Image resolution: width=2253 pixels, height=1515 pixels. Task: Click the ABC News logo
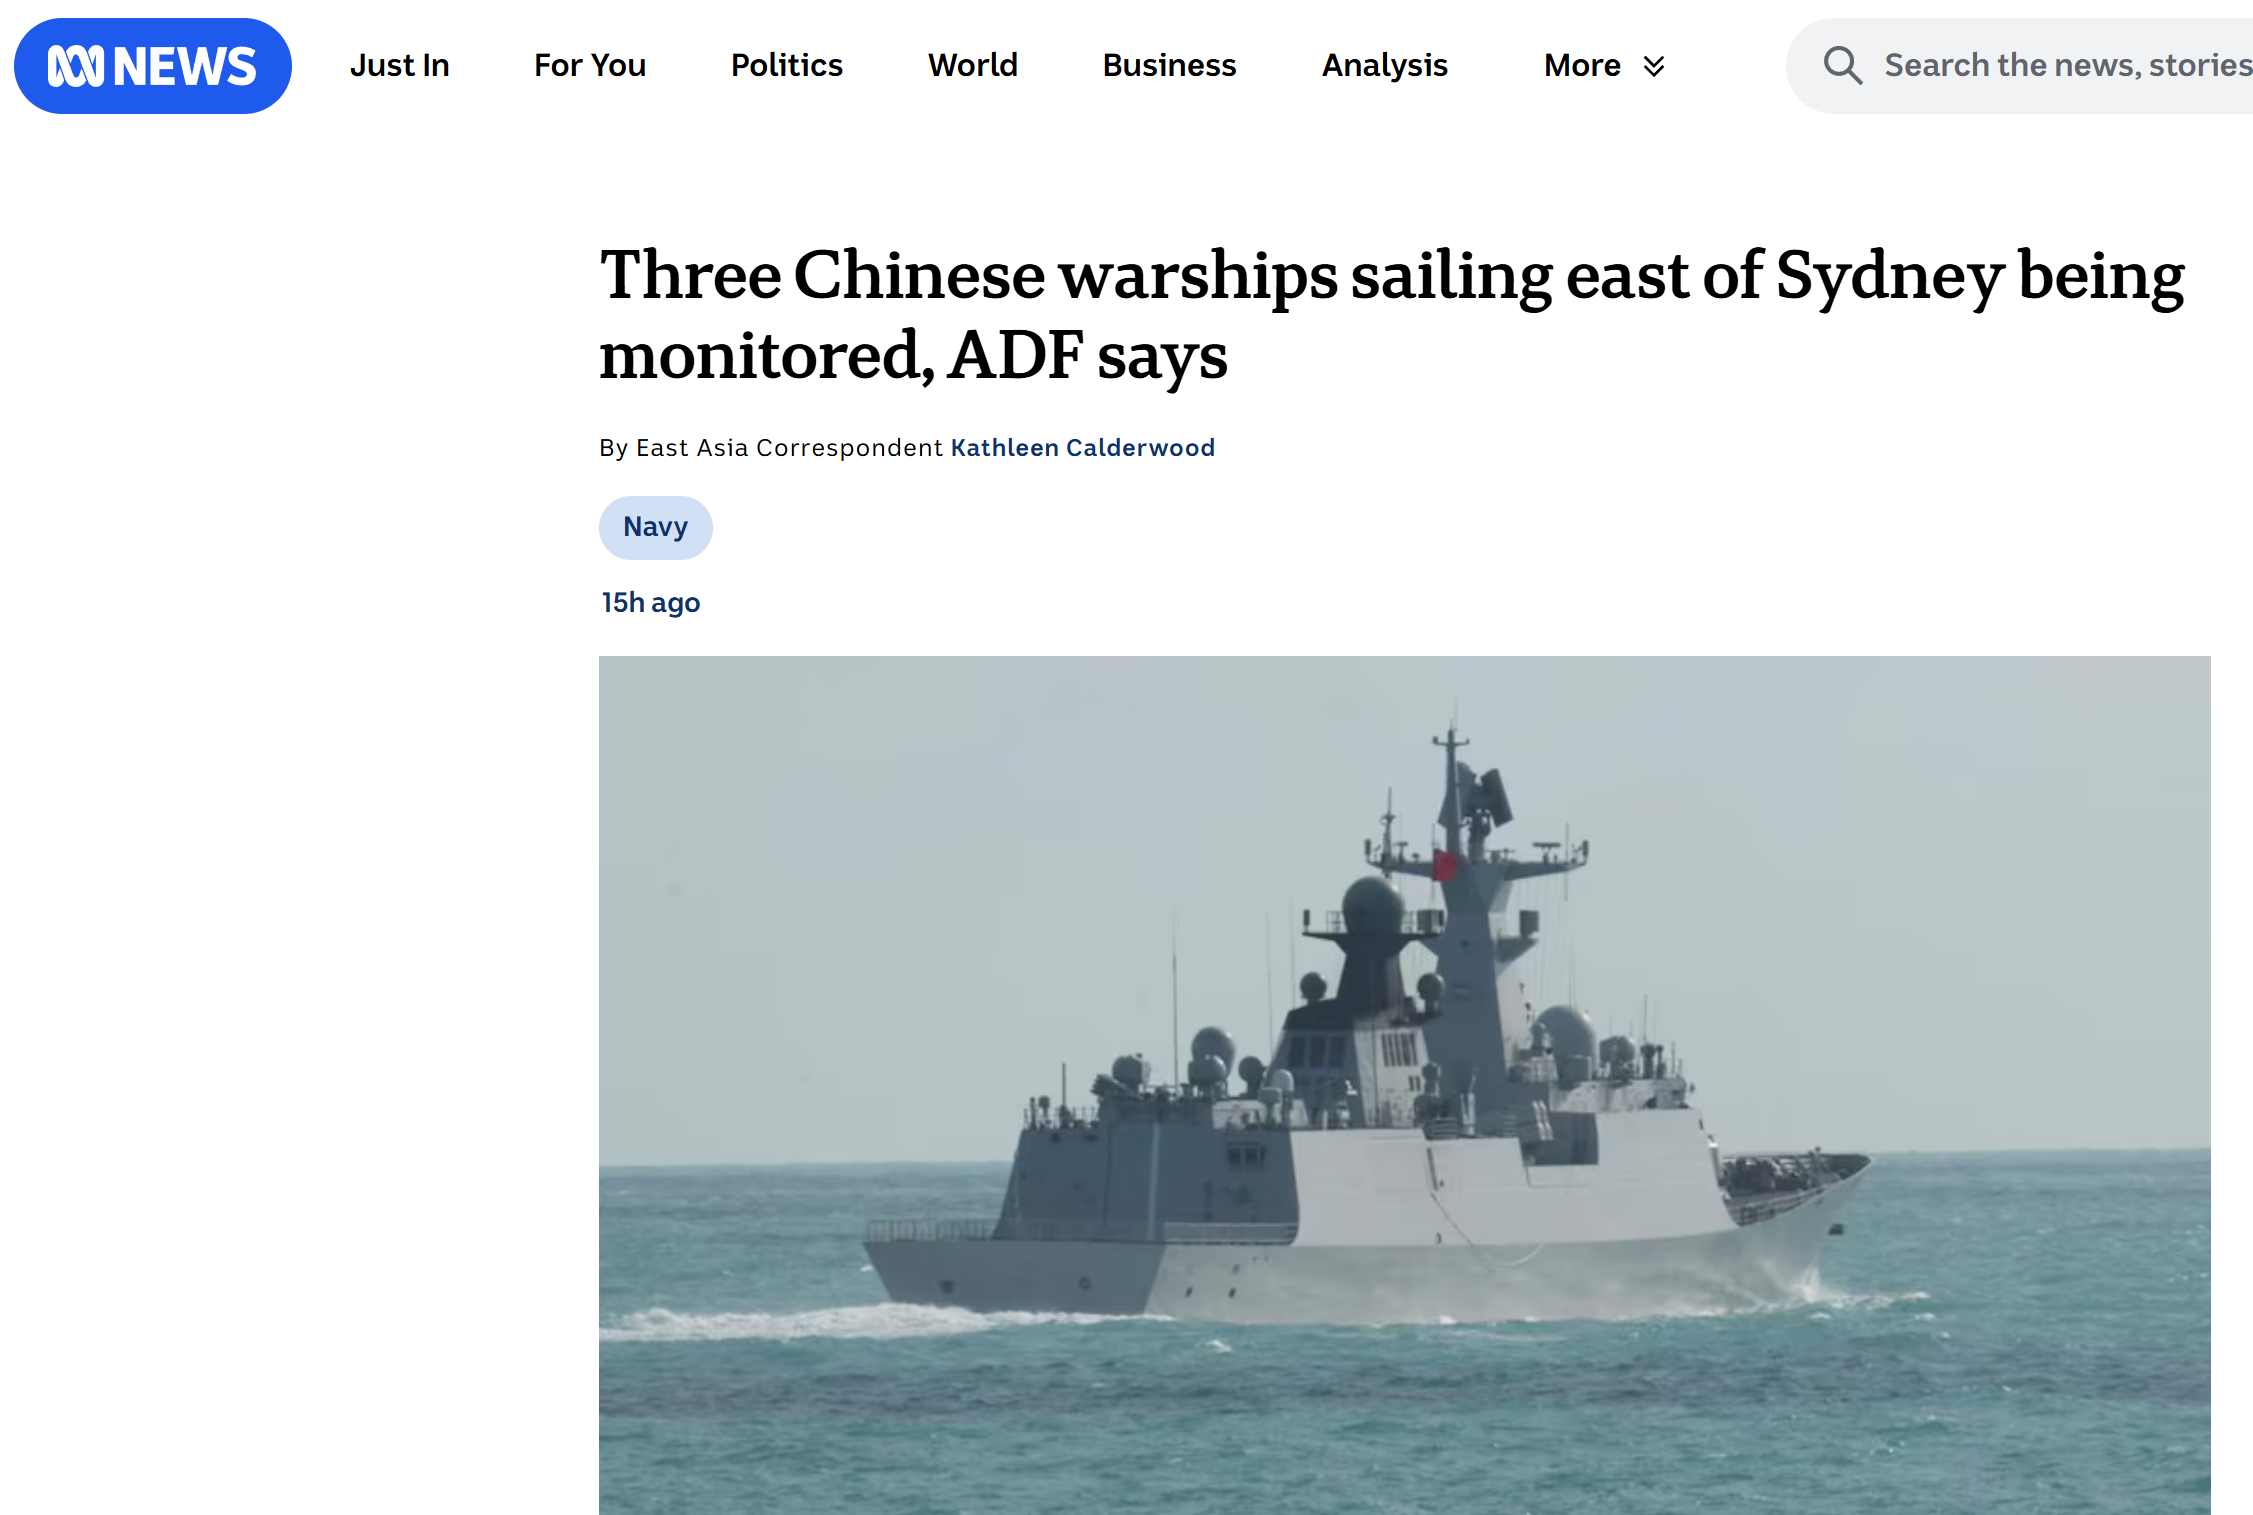tap(153, 66)
